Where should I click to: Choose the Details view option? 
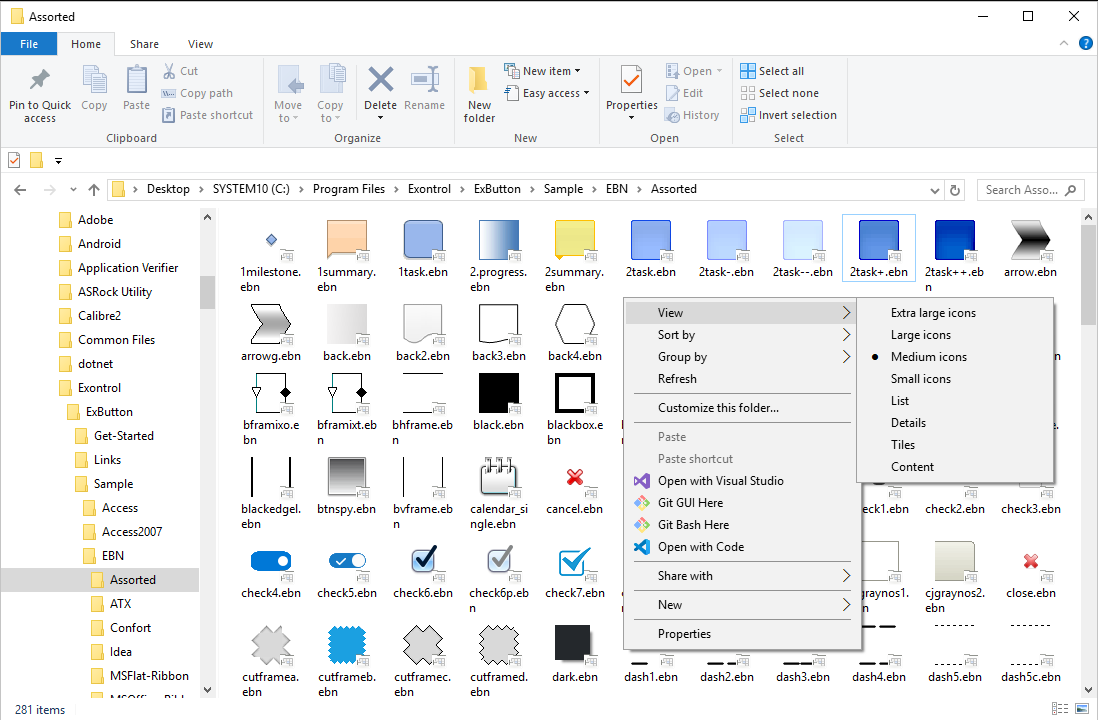pyautogui.click(x=908, y=423)
